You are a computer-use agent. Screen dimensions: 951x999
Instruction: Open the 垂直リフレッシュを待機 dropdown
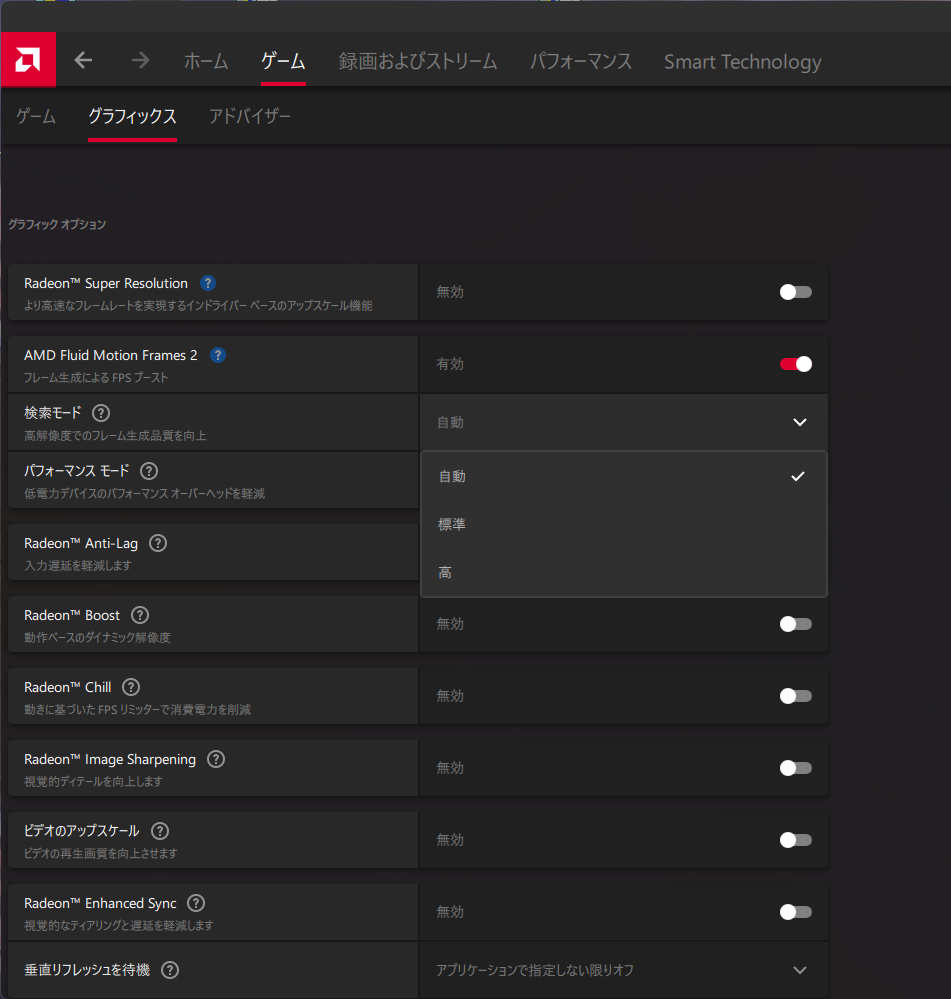624,970
